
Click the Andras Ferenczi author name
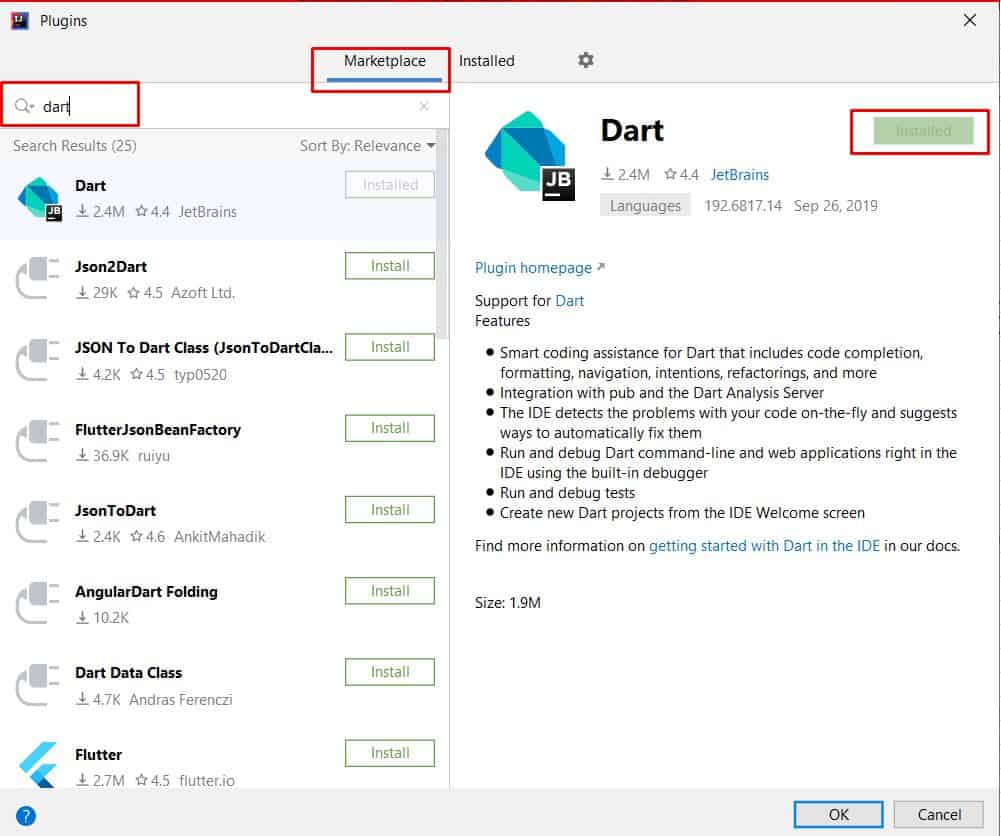(181, 699)
